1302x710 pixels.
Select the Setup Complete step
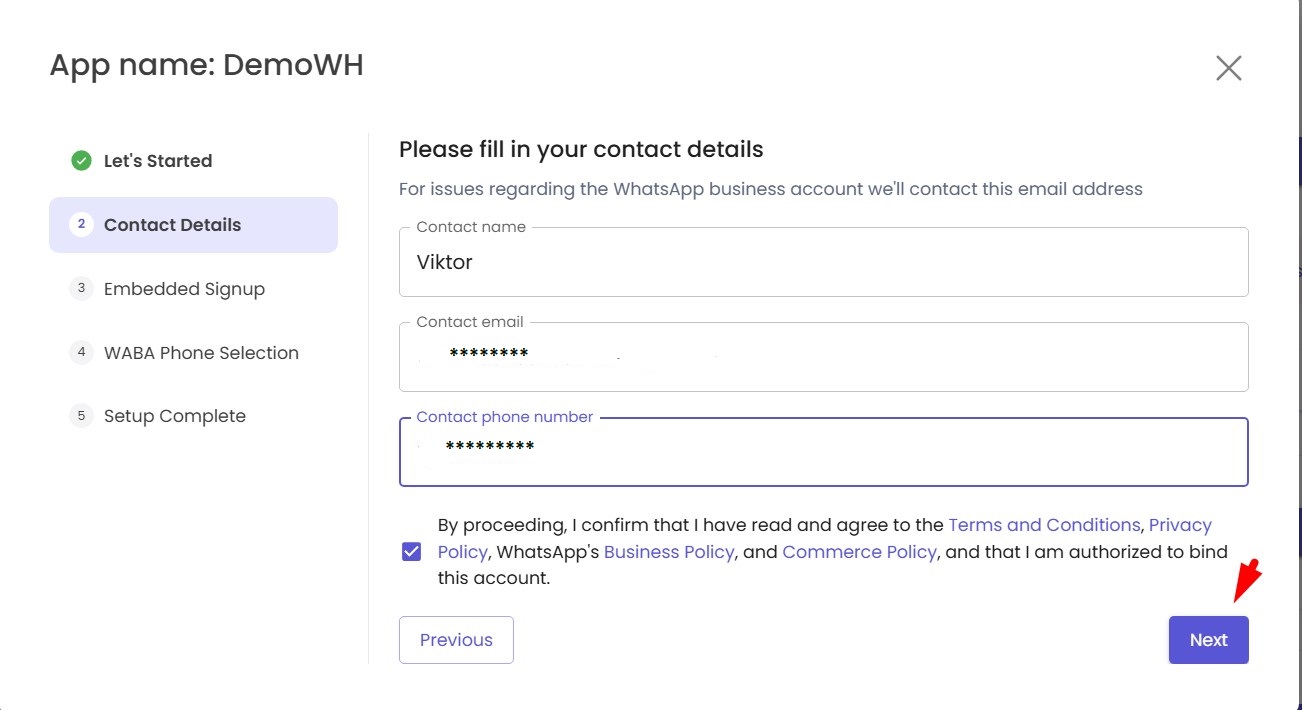(175, 416)
